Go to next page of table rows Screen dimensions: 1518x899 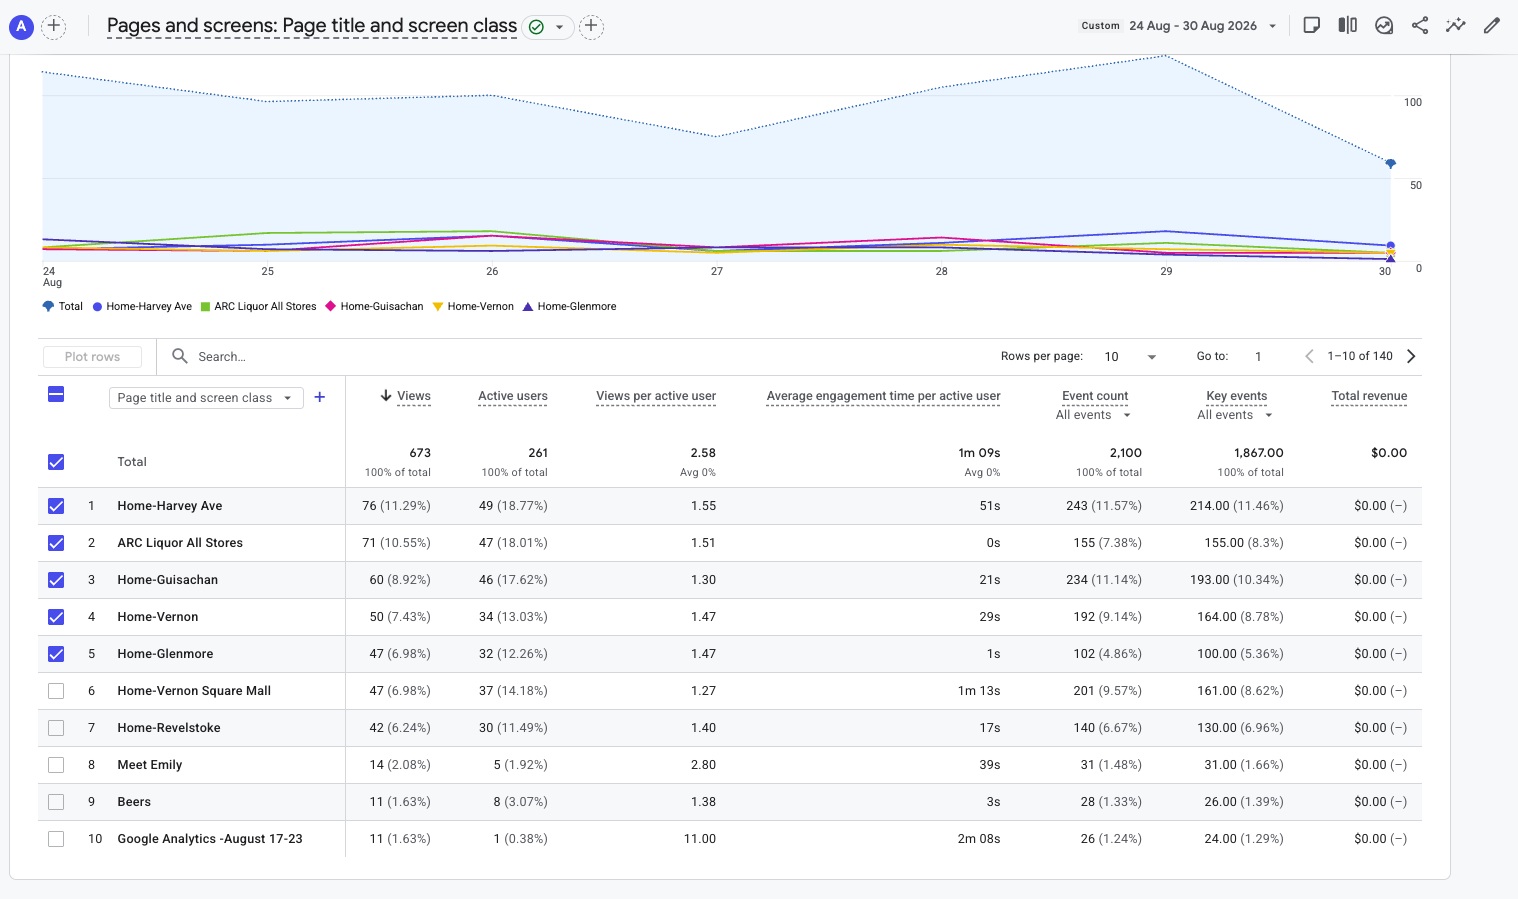1411,356
